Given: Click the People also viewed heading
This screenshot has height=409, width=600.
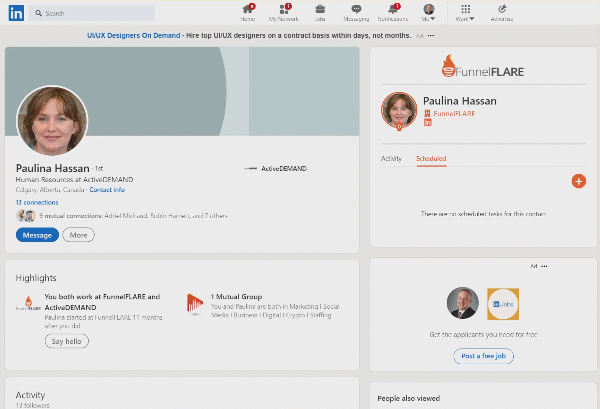Looking at the screenshot, I should [x=409, y=398].
